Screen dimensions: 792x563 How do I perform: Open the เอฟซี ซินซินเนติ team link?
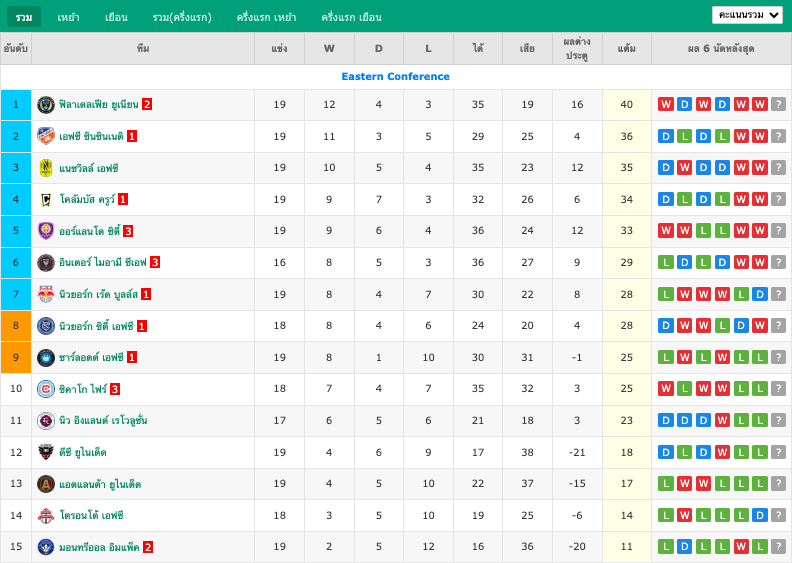click(91, 136)
